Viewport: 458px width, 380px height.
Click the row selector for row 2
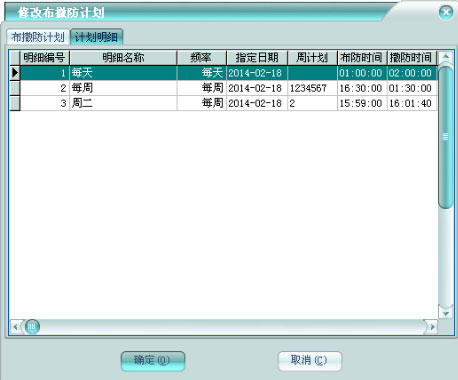pos(15,88)
